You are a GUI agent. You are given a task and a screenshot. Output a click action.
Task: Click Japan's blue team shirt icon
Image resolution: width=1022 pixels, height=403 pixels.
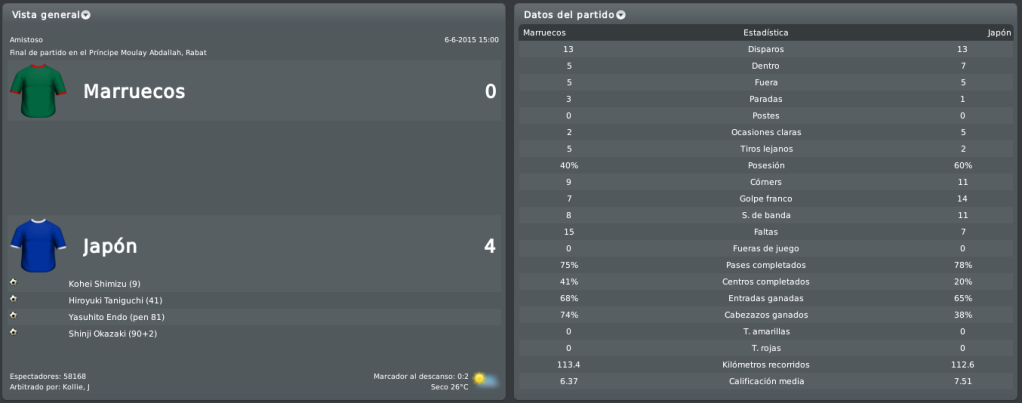(x=38, y=245)
